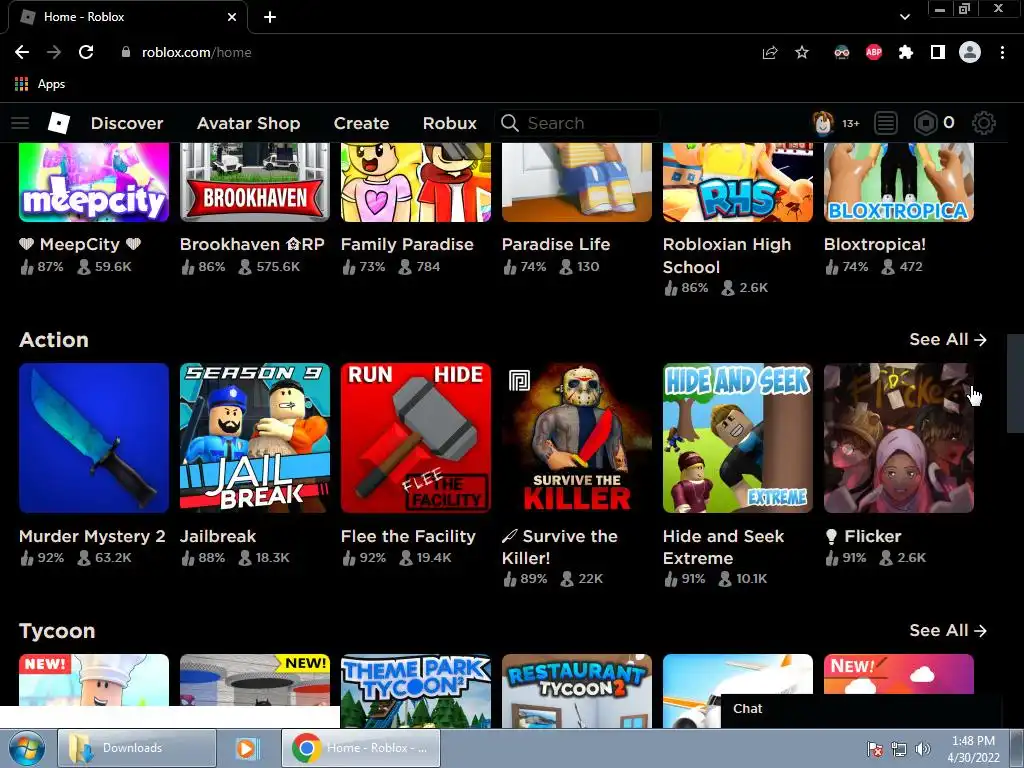Open the Robux page link
1024x768 pixels.
pos(449,123)
